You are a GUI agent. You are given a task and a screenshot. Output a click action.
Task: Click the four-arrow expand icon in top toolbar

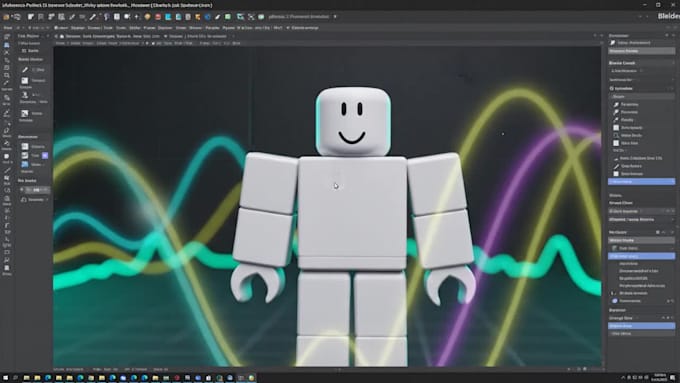point(251,16)
